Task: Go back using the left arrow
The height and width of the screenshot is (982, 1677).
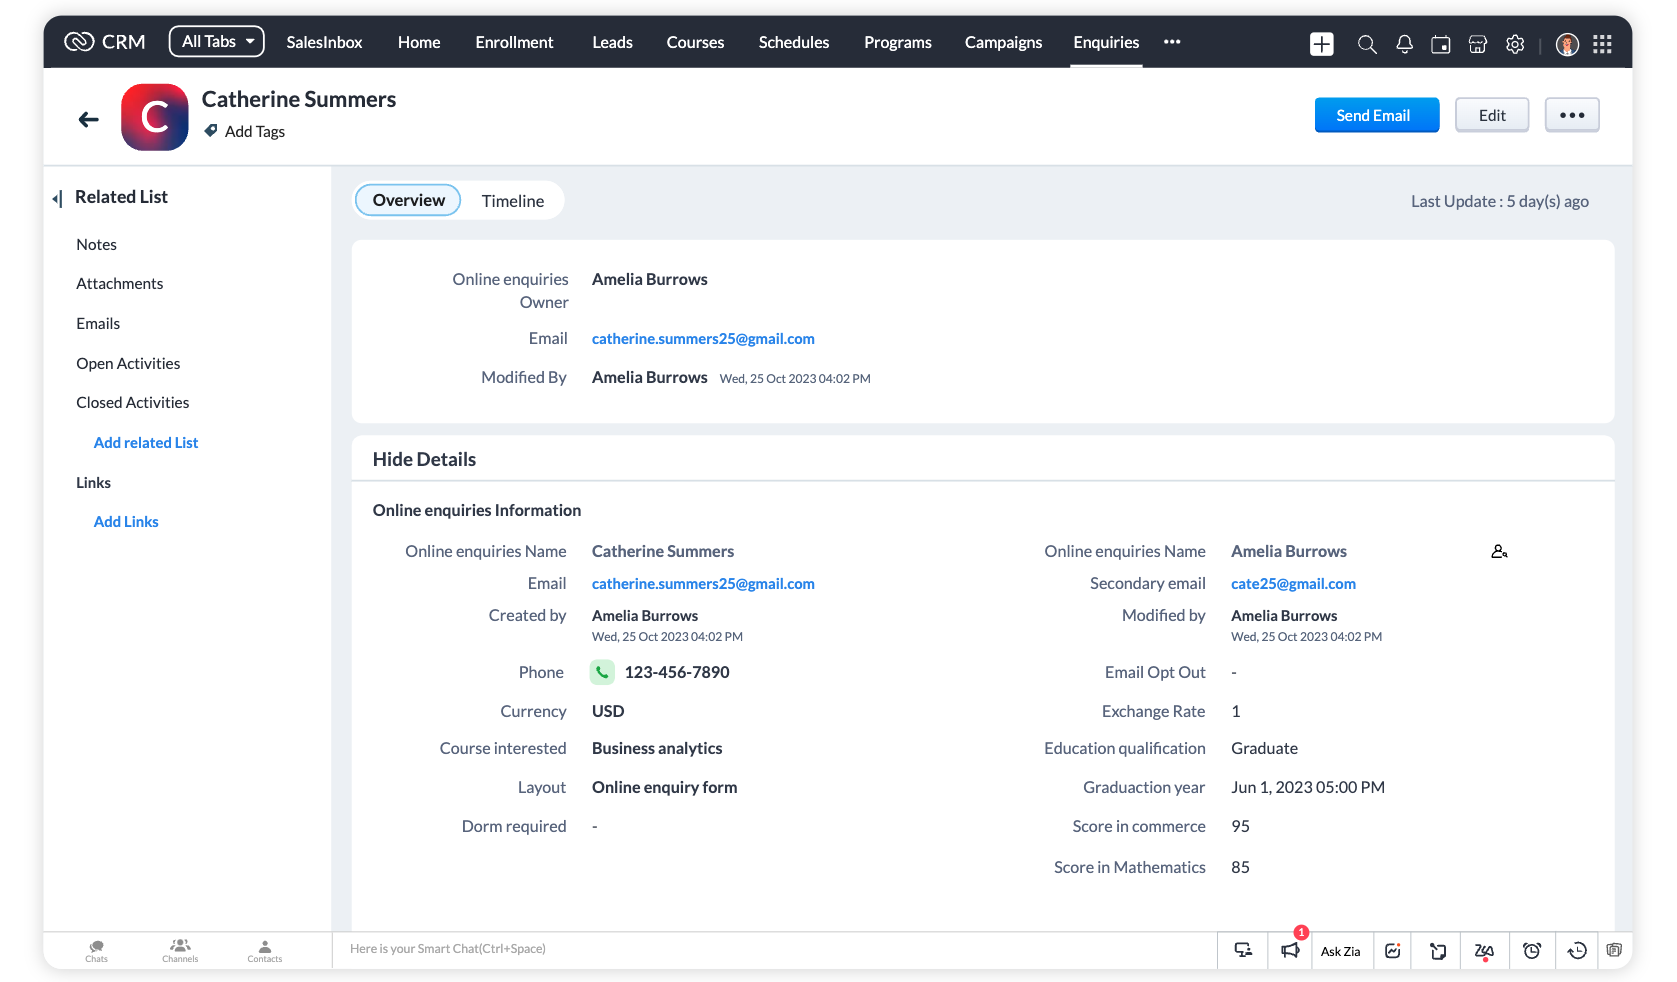Action: click(89, 120)
